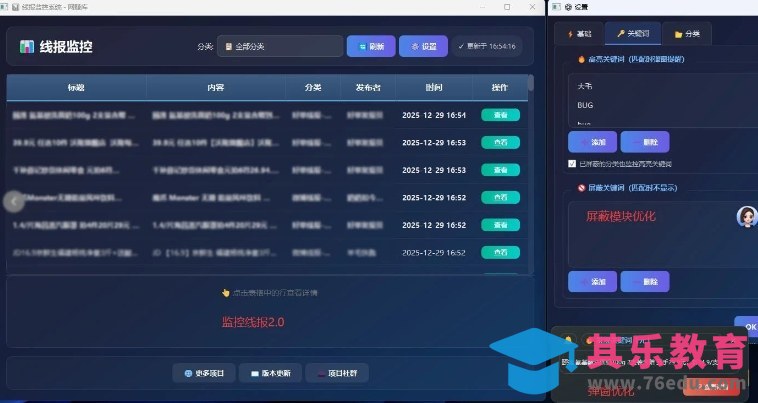Click the gear icon in the settings title bar
Image resolution: width=758 pixels, height=403 pixels.
pyautogui.click(x=568, y=7)
